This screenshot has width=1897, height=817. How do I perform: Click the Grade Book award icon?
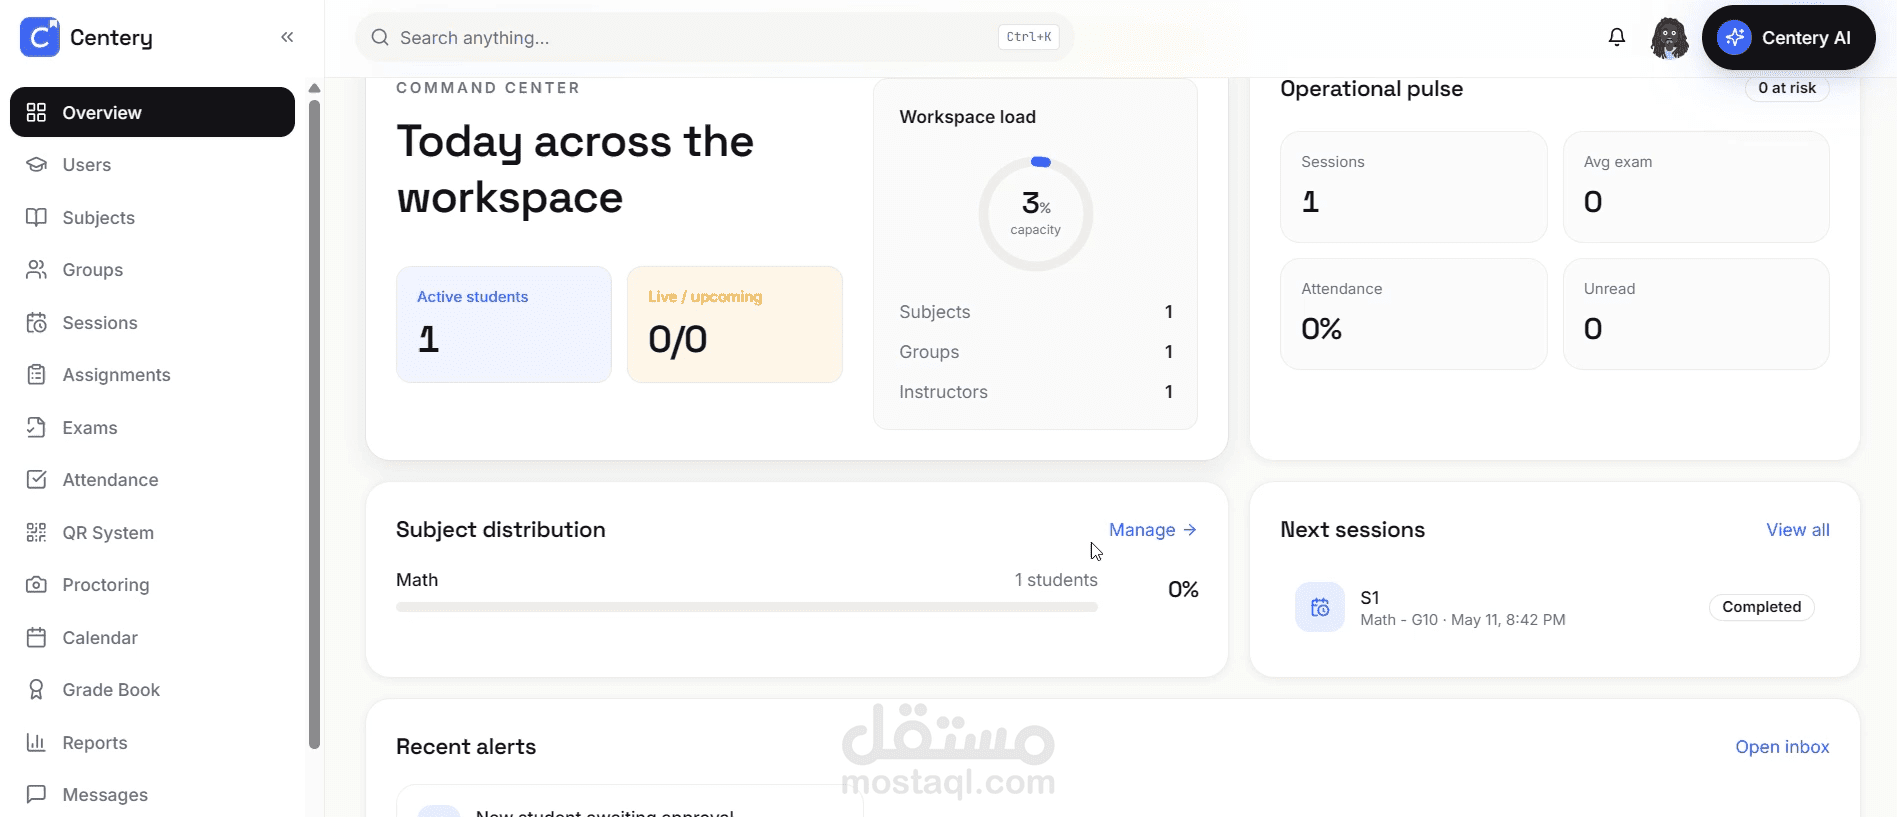(x=36, y=689)
